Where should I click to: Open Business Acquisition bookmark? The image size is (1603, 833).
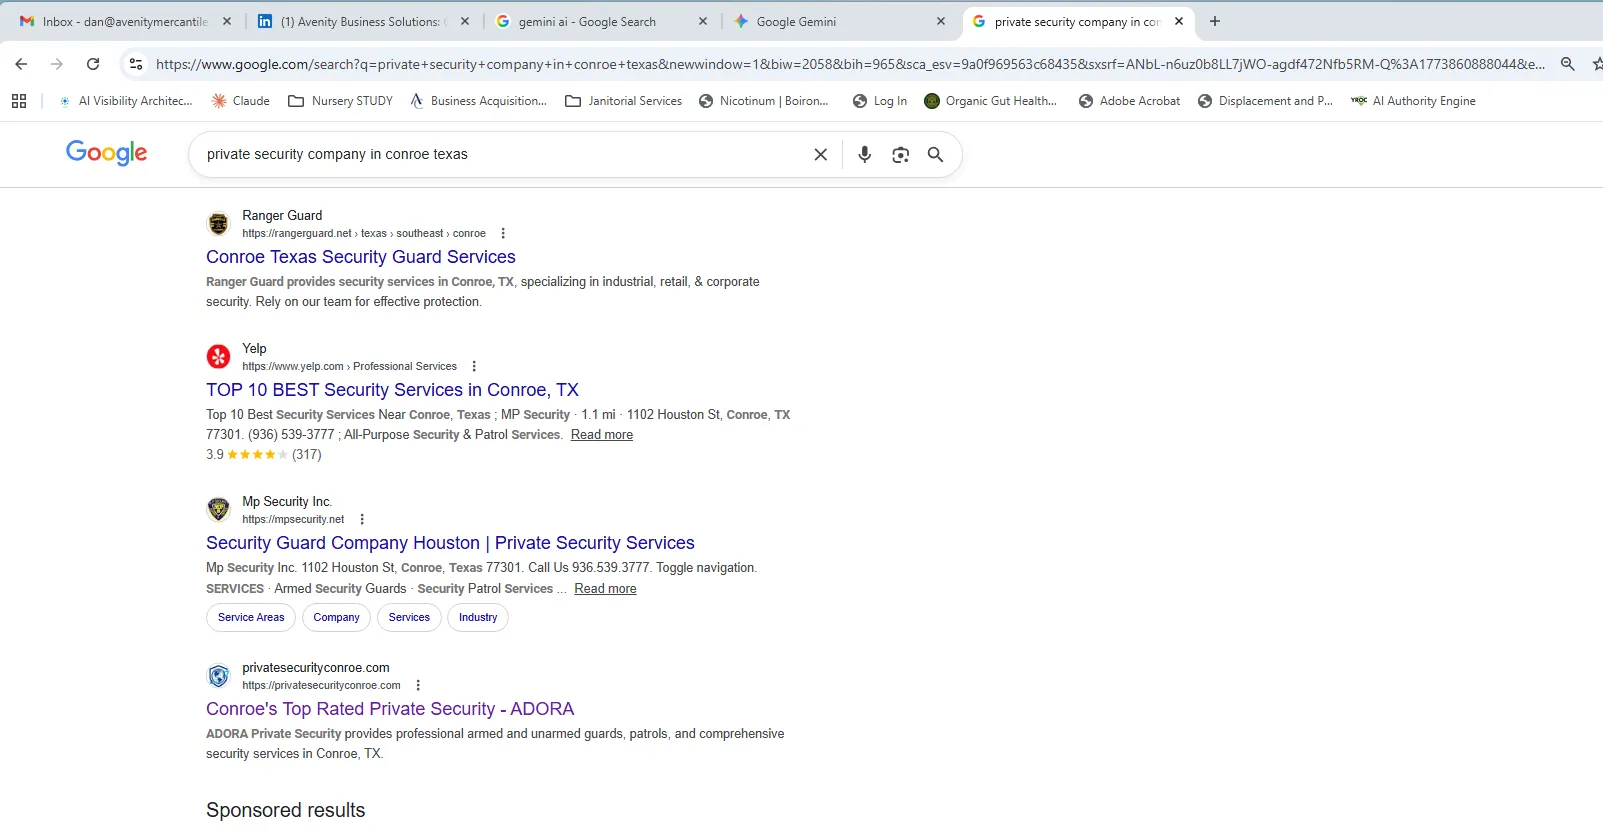point(479,101)
